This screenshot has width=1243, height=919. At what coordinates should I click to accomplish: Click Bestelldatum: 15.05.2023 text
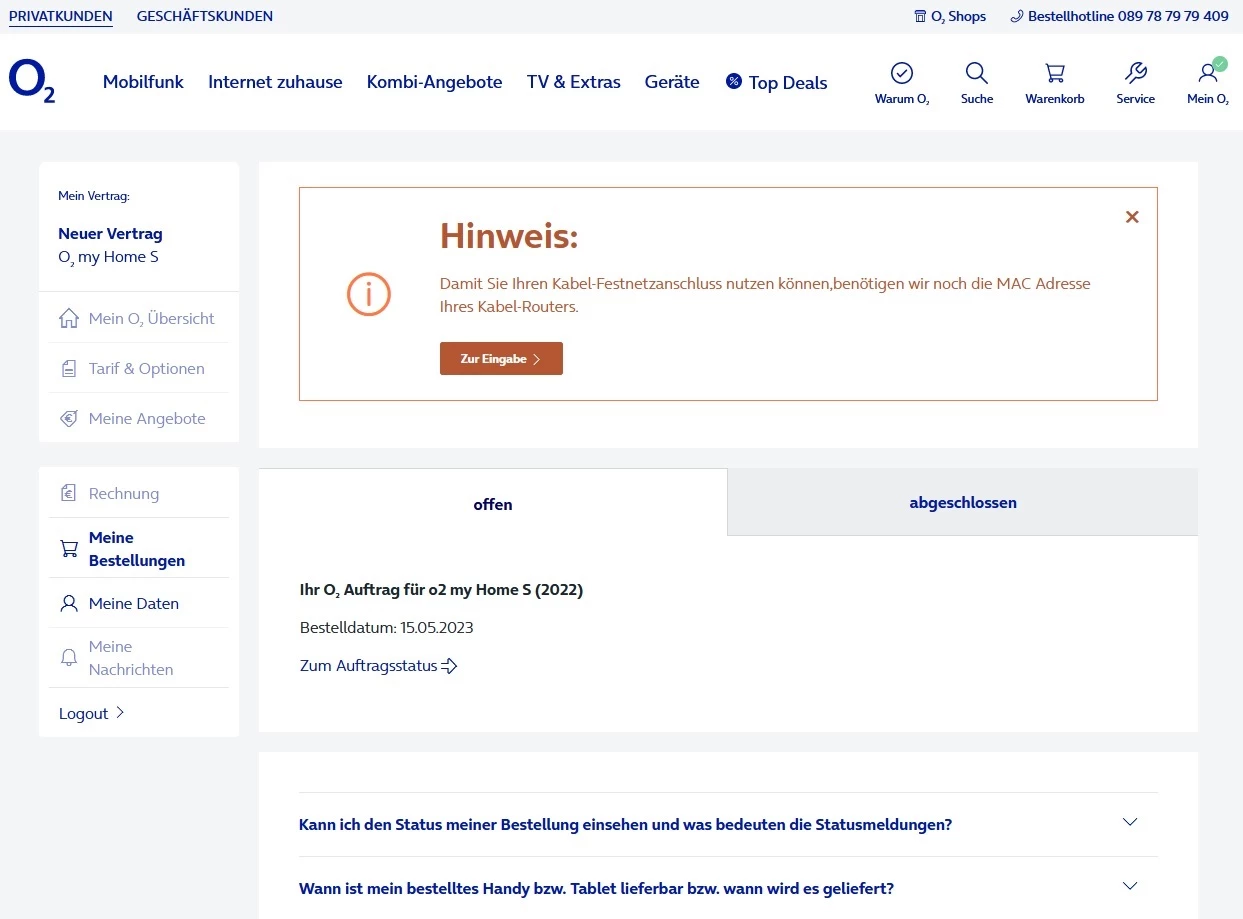pyautogui.click(x=387, y=628)
